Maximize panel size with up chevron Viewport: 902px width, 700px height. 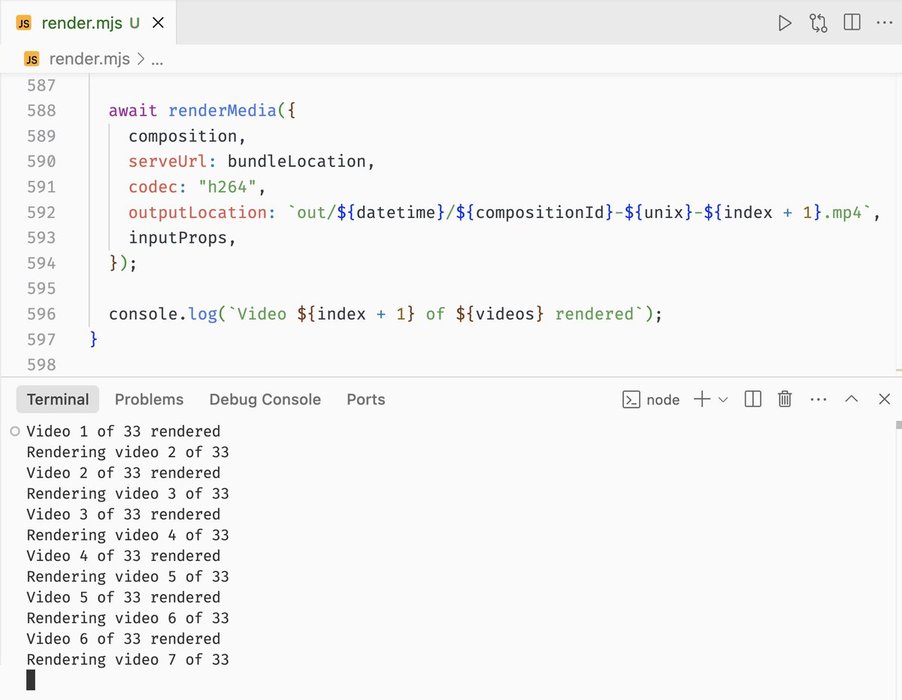point(851,399)
